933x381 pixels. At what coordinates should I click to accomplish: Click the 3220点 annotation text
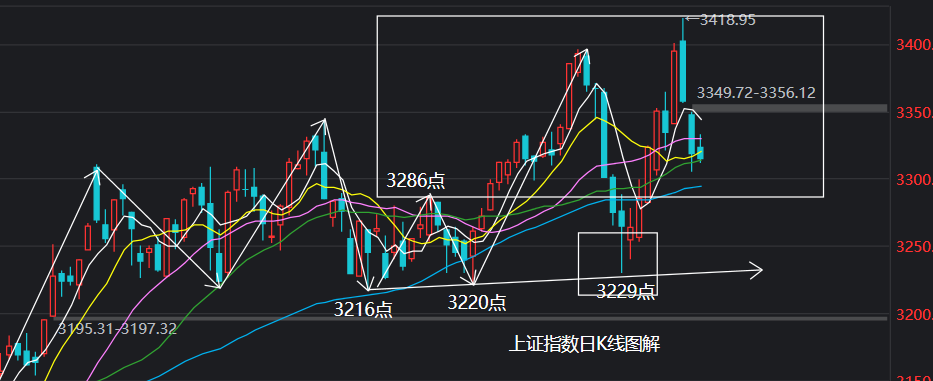point(477,303)
